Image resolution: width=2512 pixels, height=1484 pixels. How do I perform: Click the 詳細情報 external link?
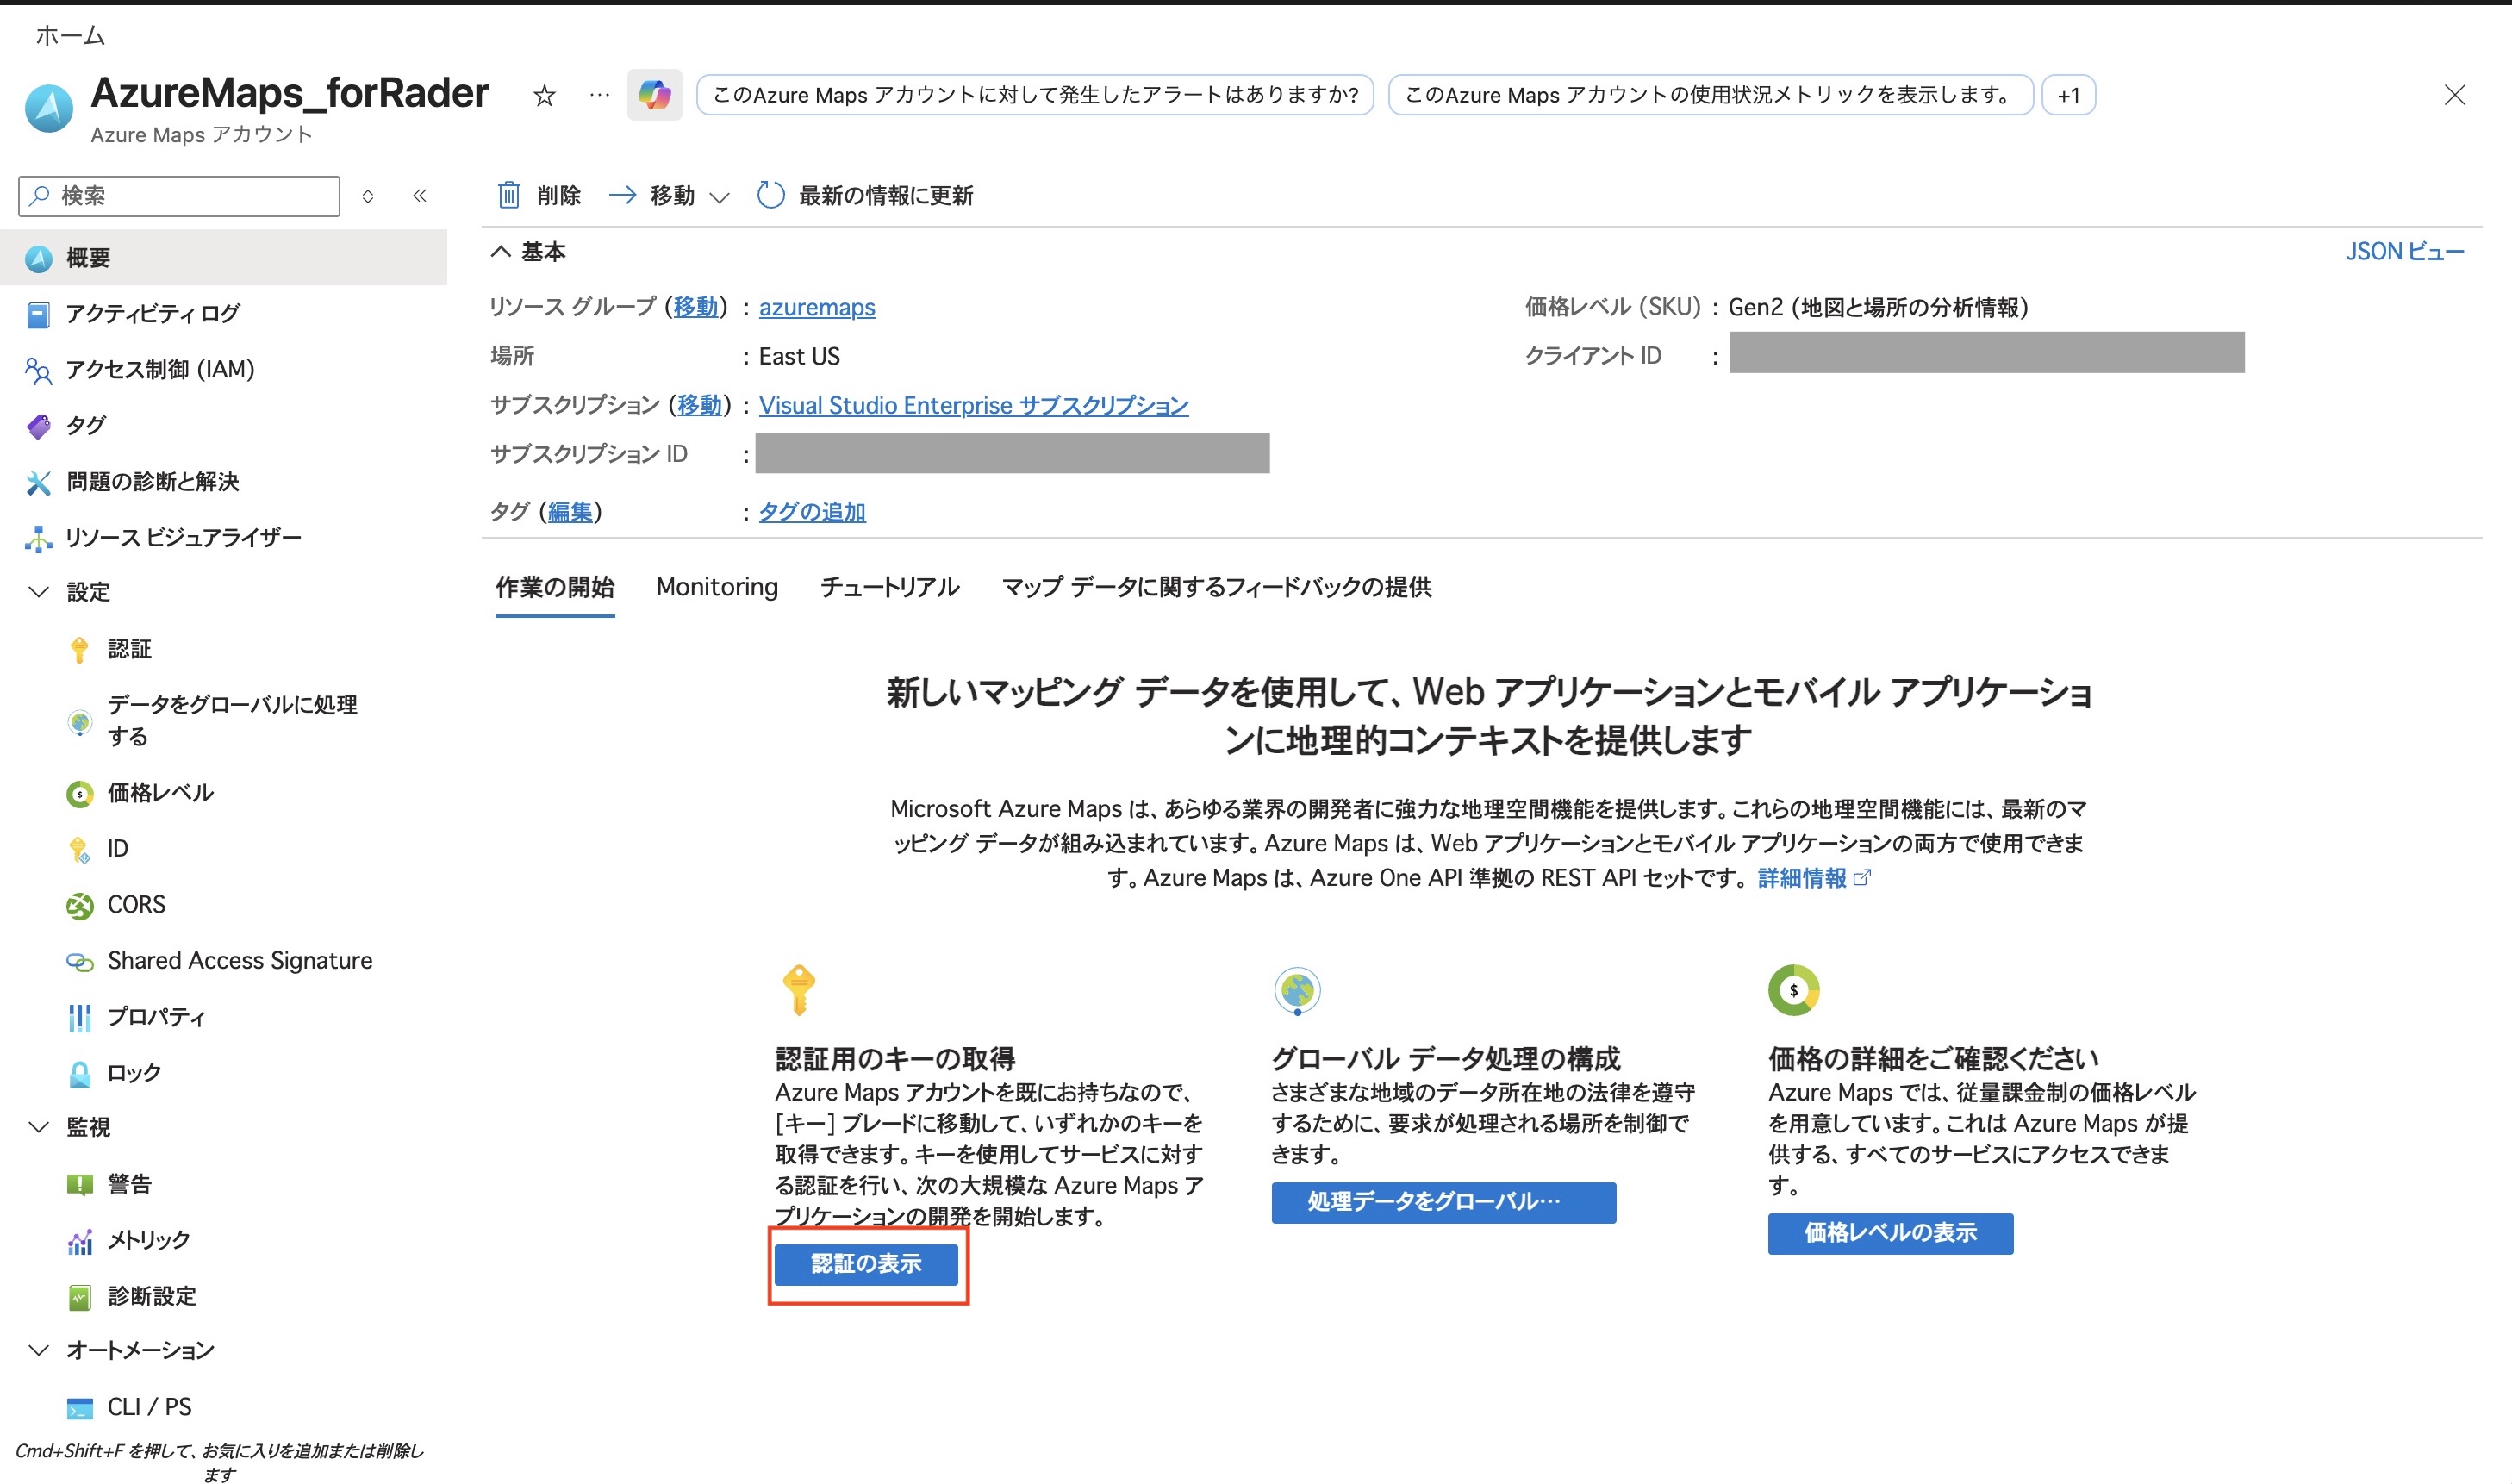pyautogui.click(x=1813, y=878)
